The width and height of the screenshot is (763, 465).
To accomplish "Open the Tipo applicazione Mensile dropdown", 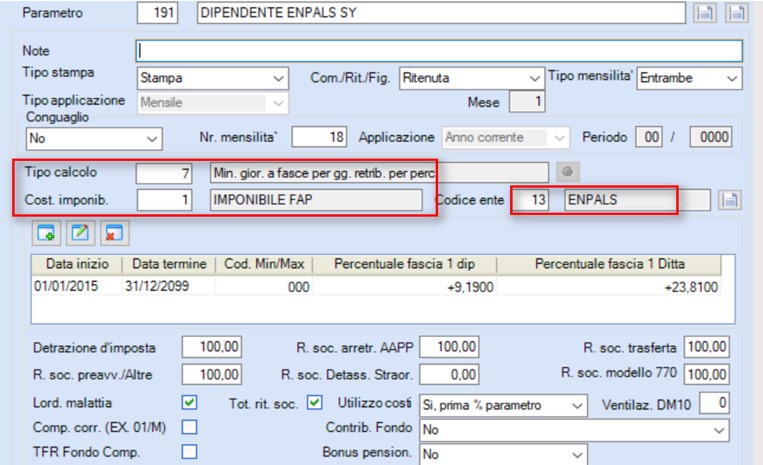I will pyautogui.click(x=213, y=103).
